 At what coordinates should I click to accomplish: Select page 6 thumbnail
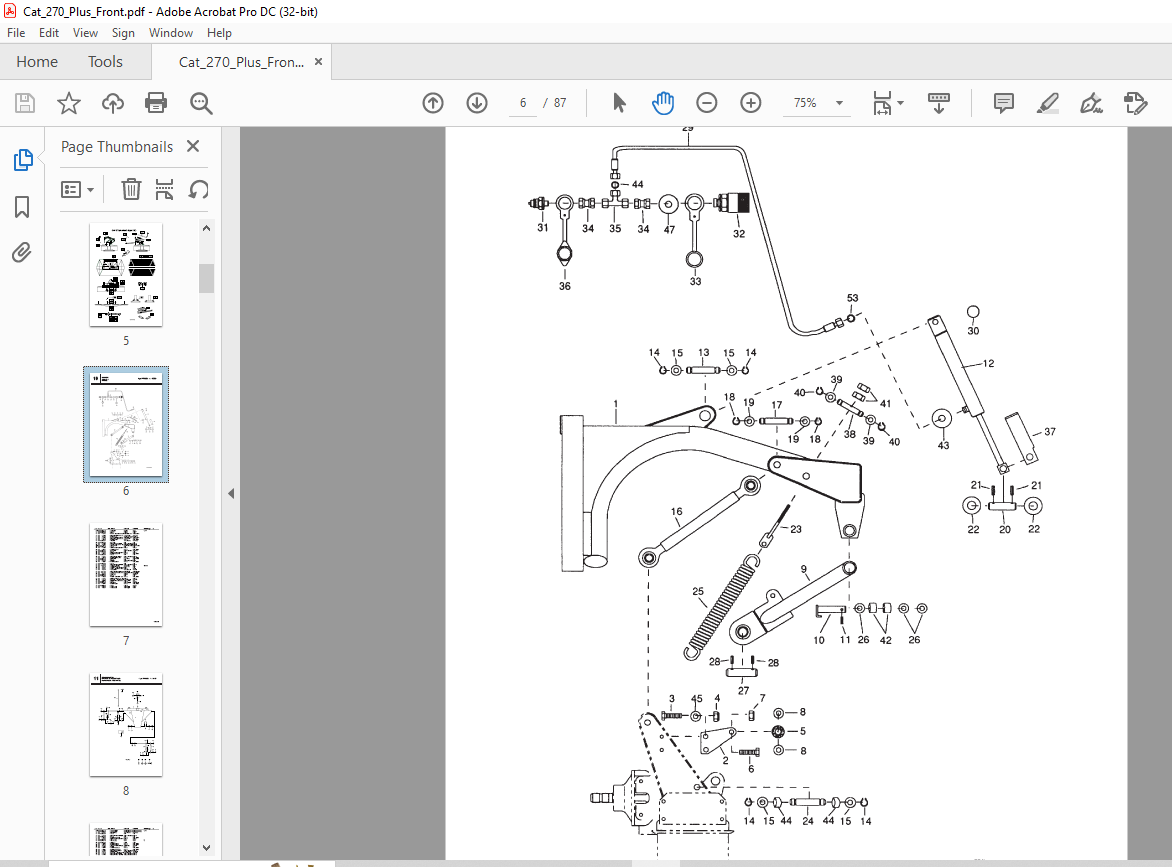pos(126,424)
